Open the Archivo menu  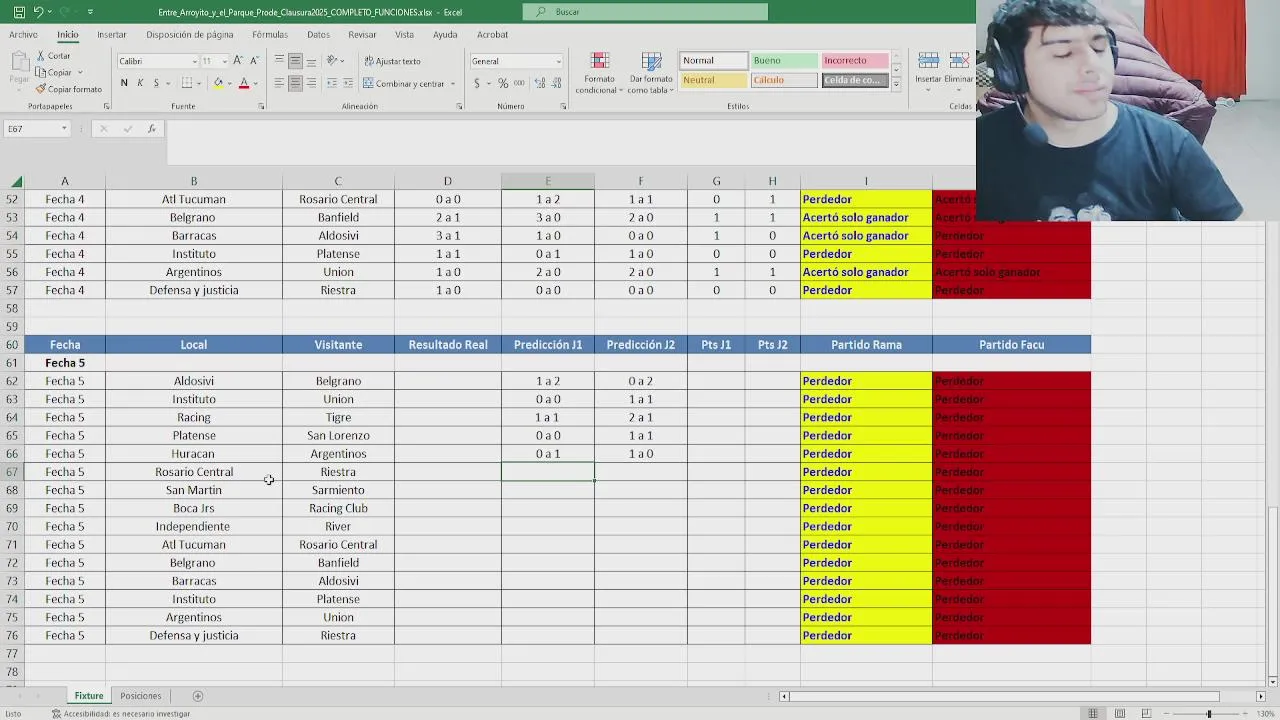click(23, 34)
